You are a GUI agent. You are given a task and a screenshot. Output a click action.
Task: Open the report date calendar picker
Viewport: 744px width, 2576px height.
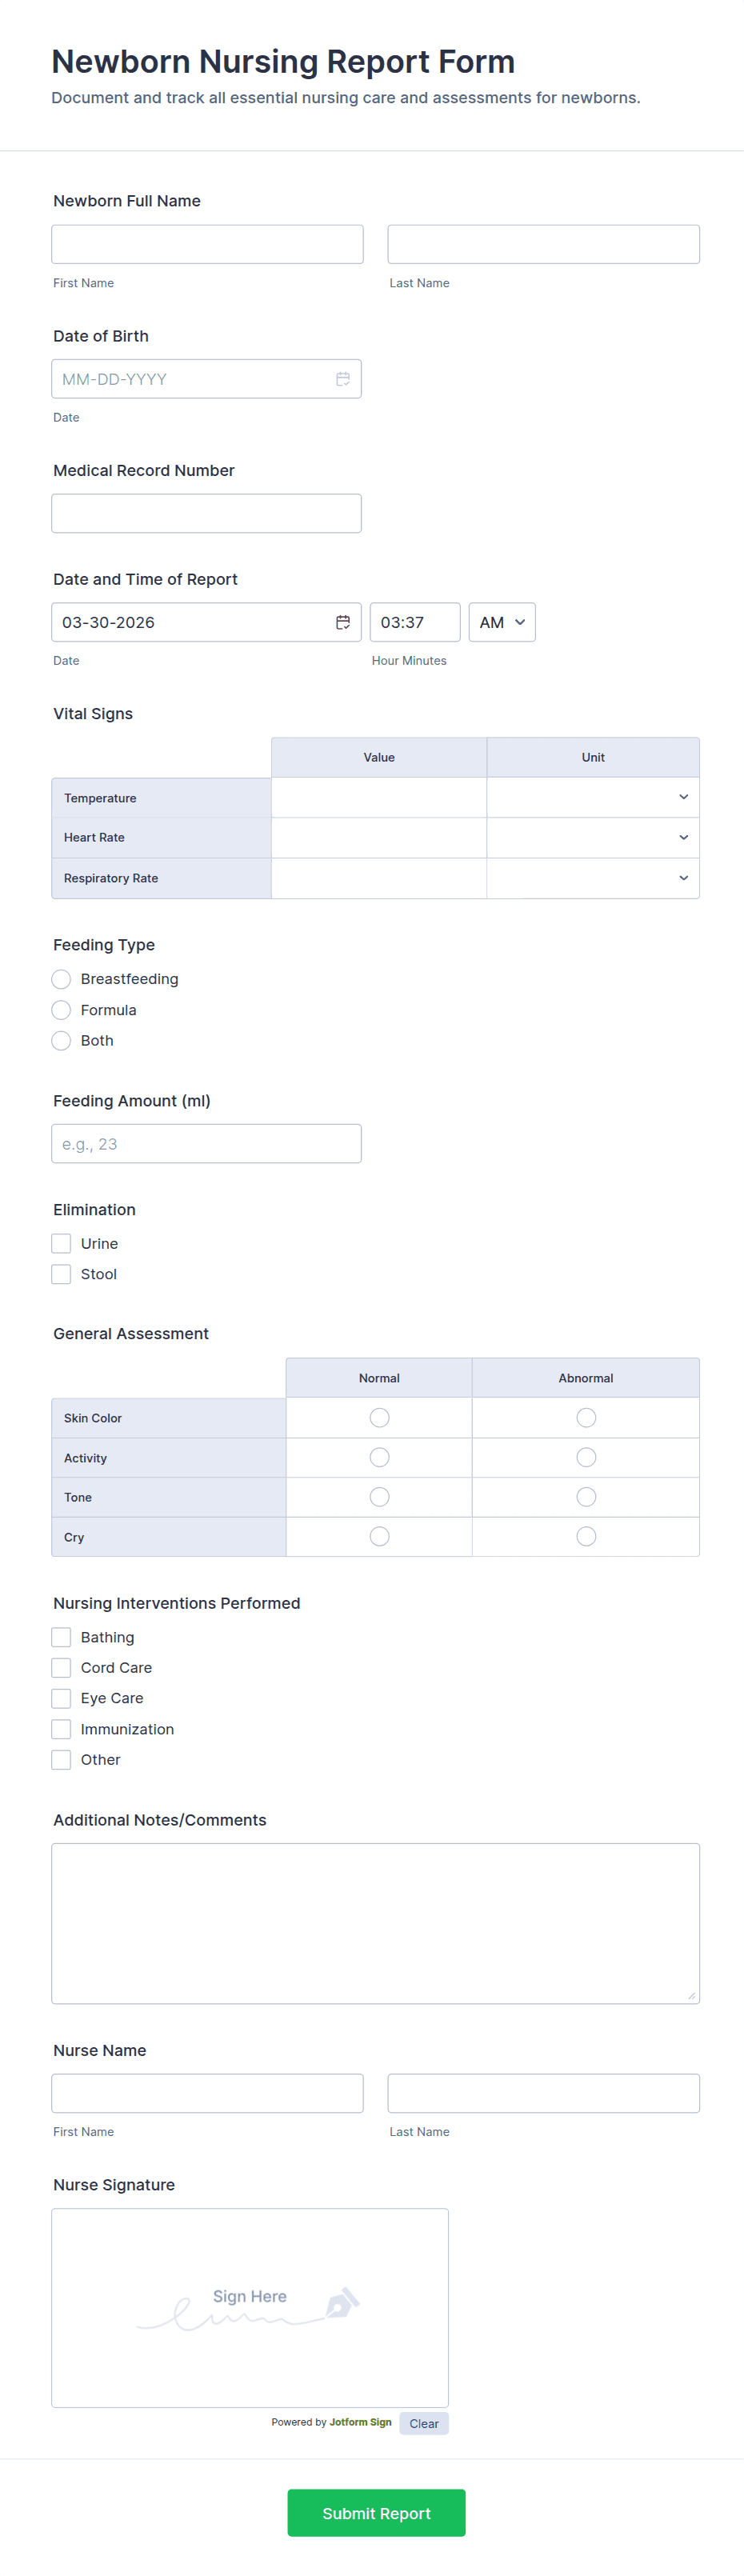[x=342, y=622]
